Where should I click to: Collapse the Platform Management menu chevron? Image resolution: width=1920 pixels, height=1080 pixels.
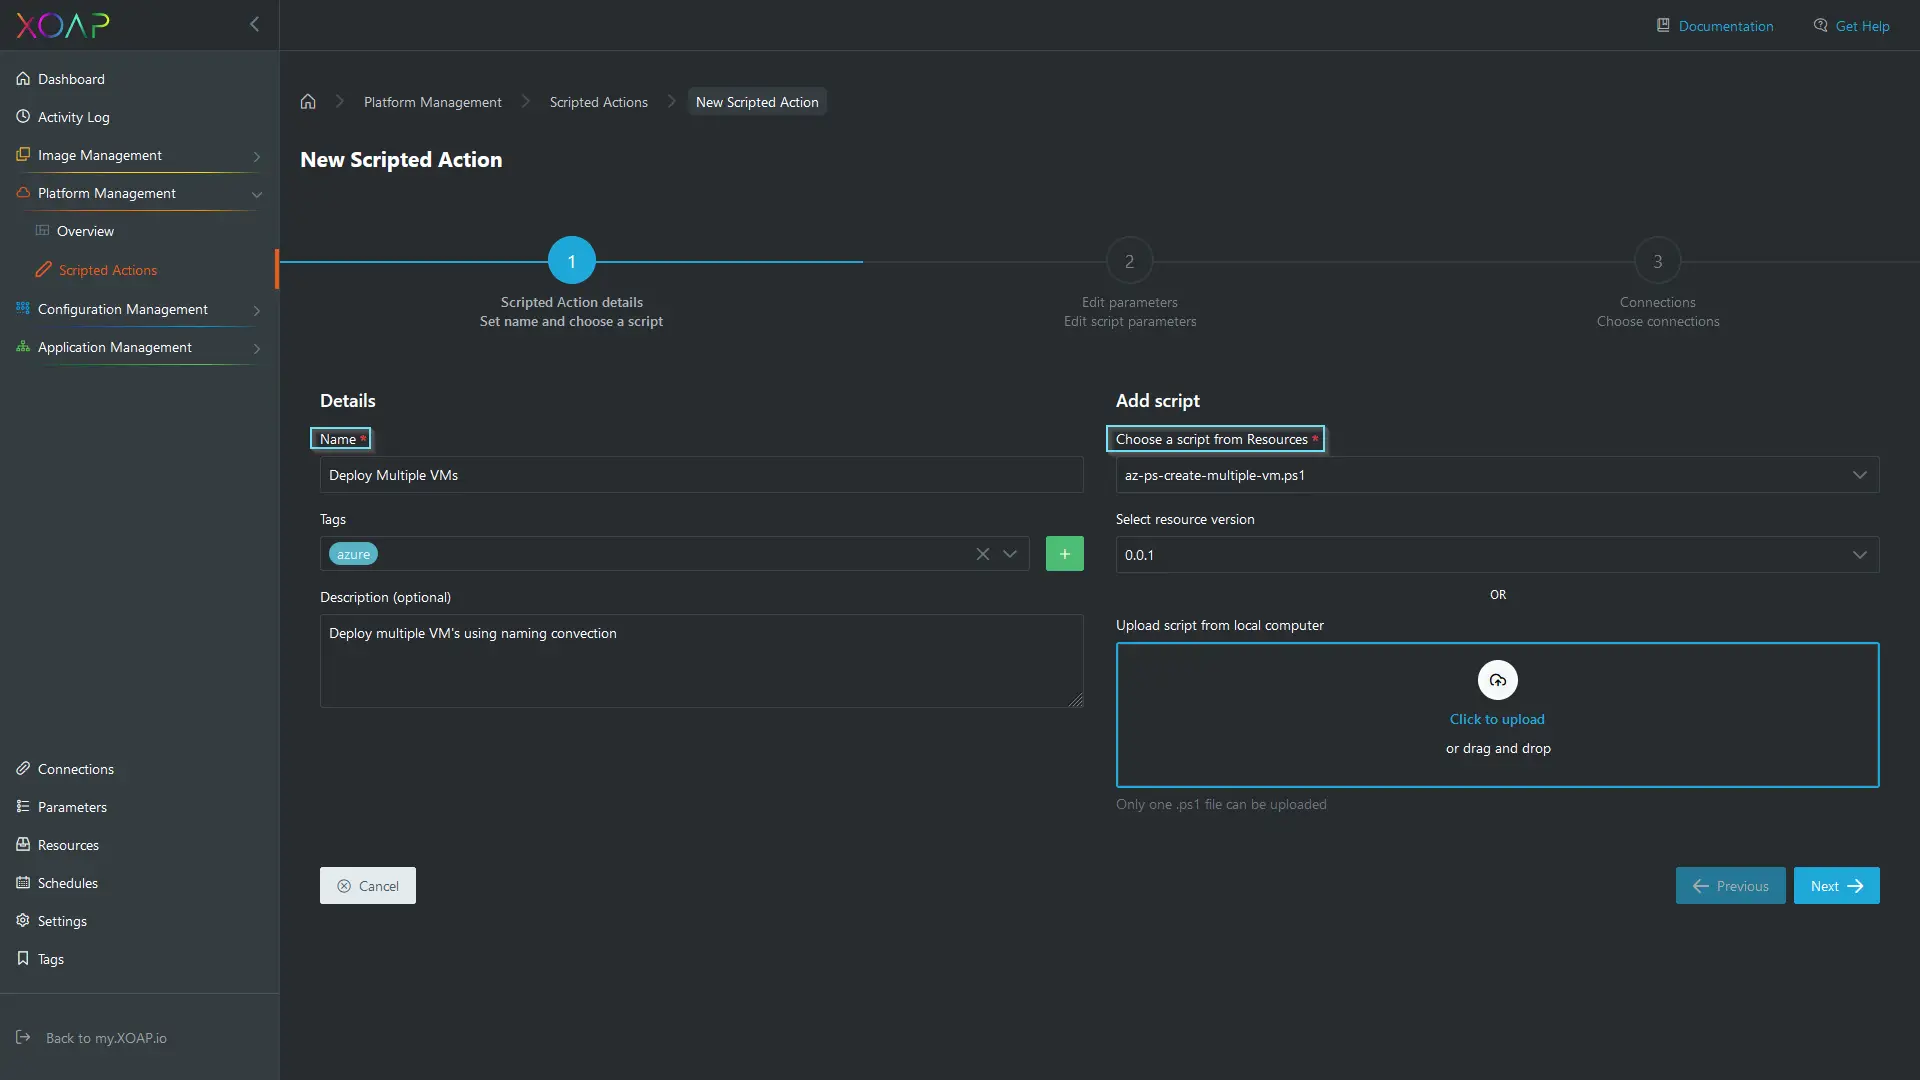point(257,194)
